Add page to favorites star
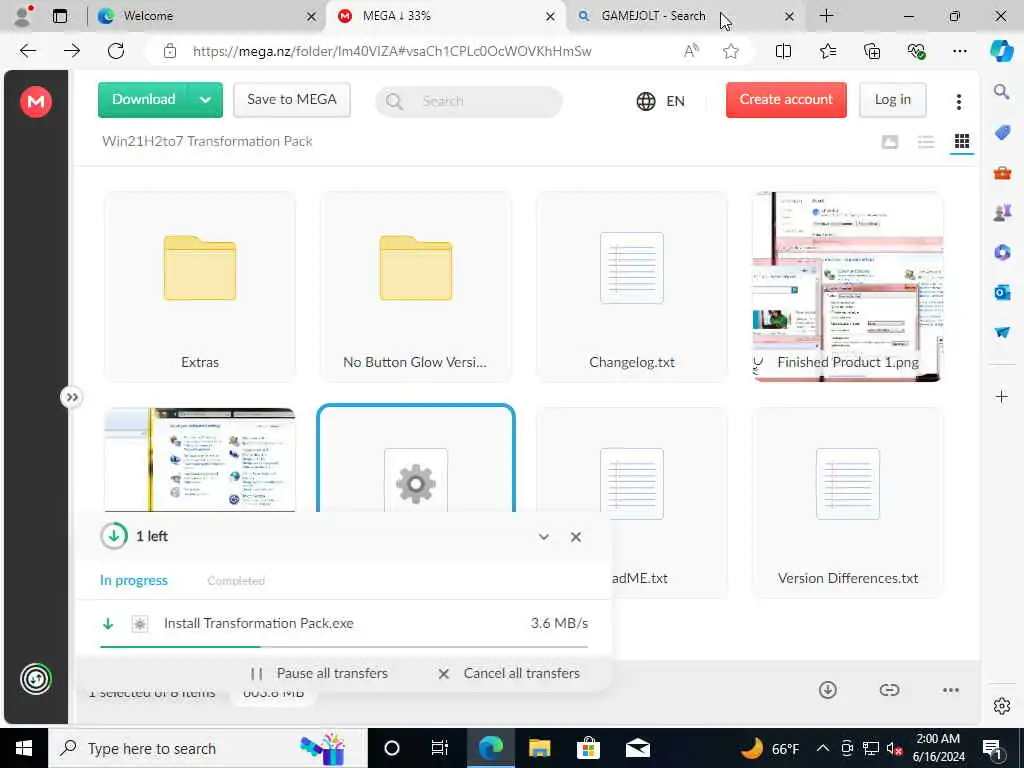Image resolution: width=1024 pixels, height=768 pixels. [x=731, y=51]
